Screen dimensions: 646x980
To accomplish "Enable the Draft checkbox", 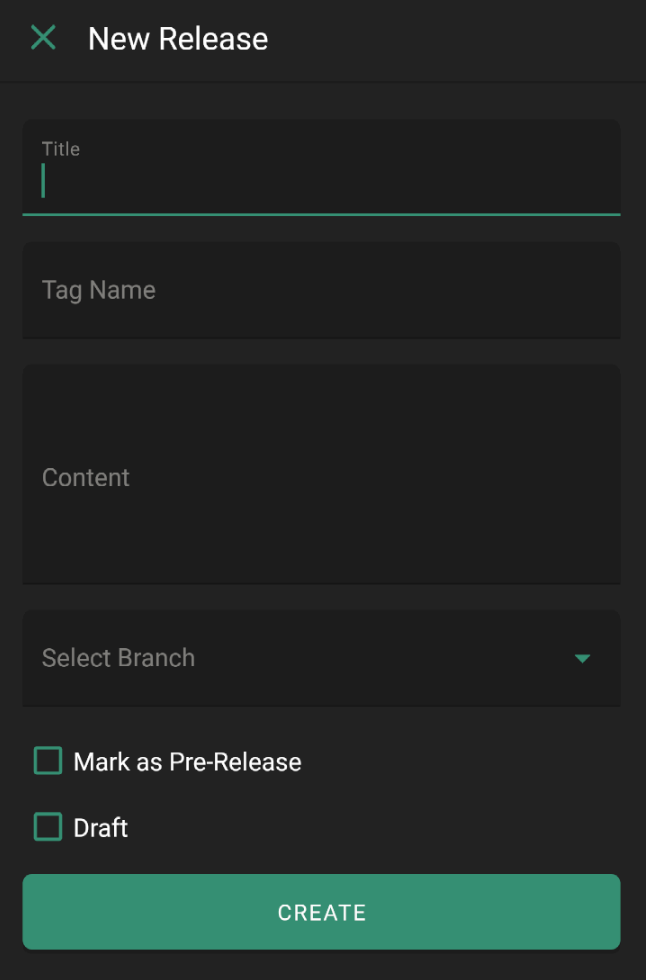I will pos(47,826).
